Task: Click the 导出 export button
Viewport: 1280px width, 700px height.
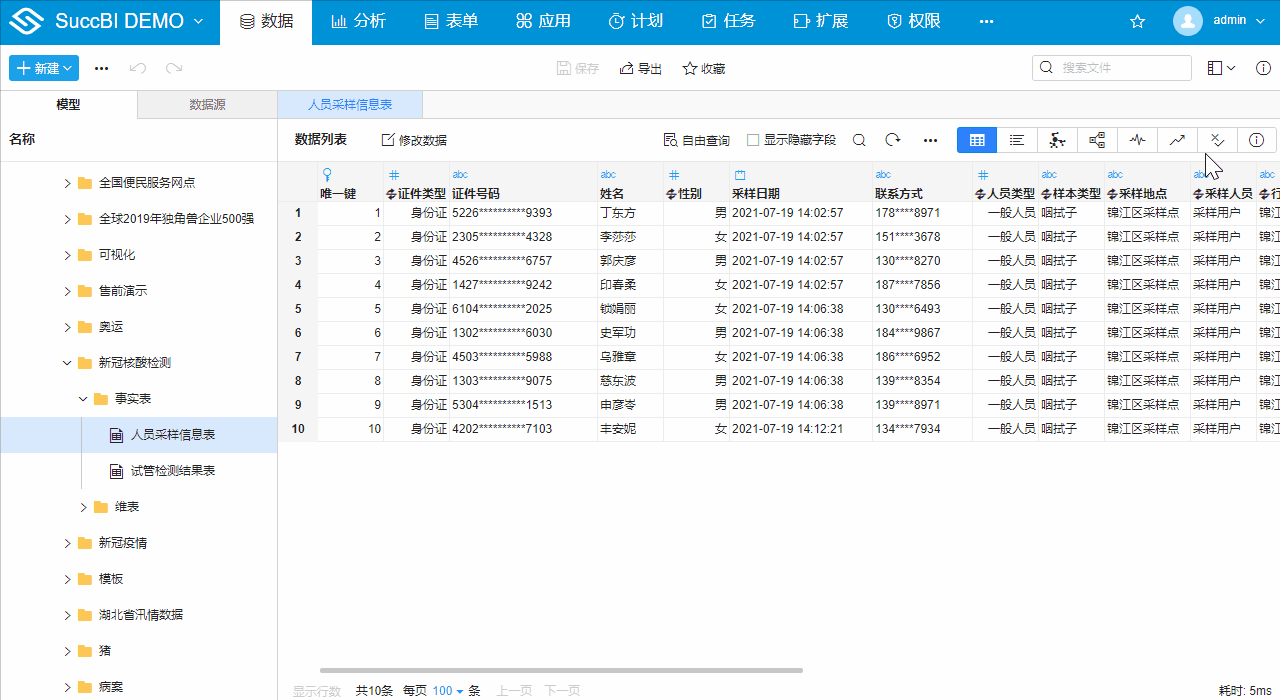Action: pyautogui.click(x=640, y=68)
